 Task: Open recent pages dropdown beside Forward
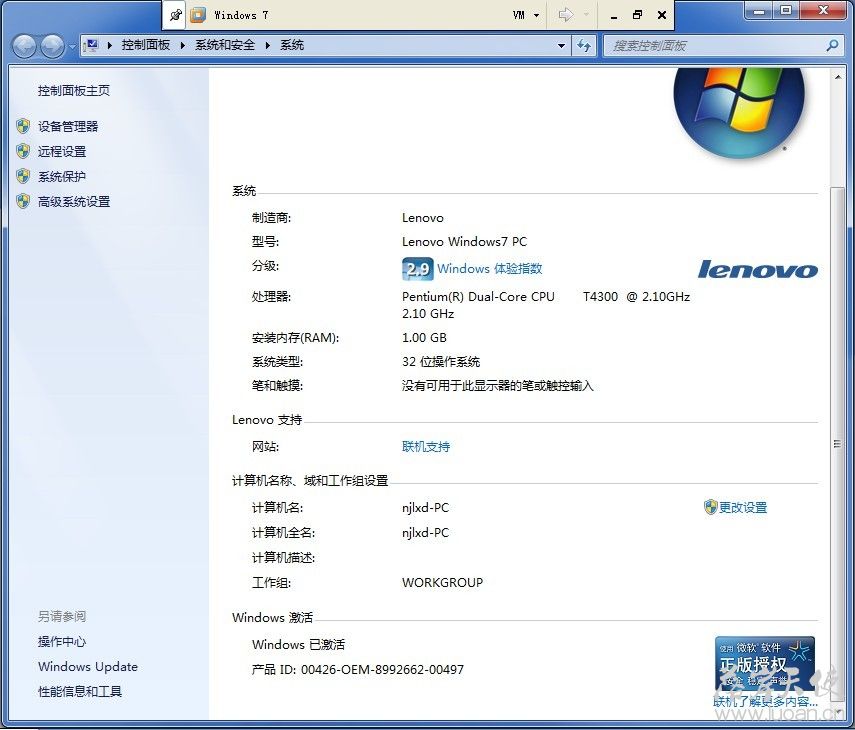click(x=72, y=46)
